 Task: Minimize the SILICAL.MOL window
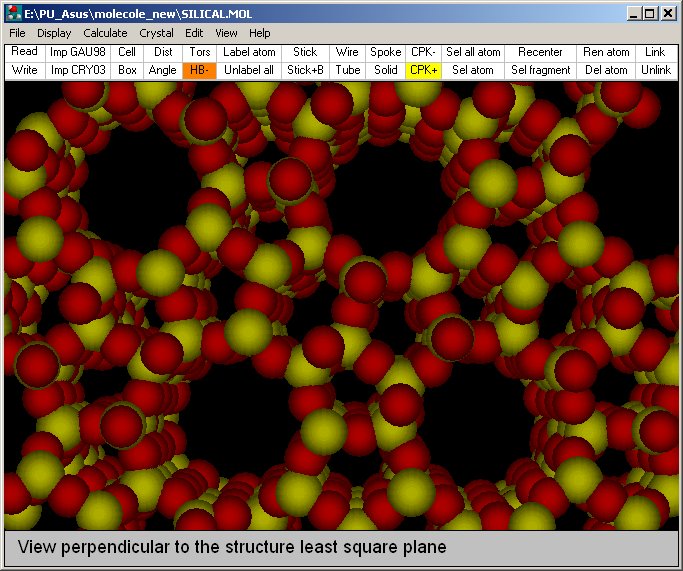point(634,14)
